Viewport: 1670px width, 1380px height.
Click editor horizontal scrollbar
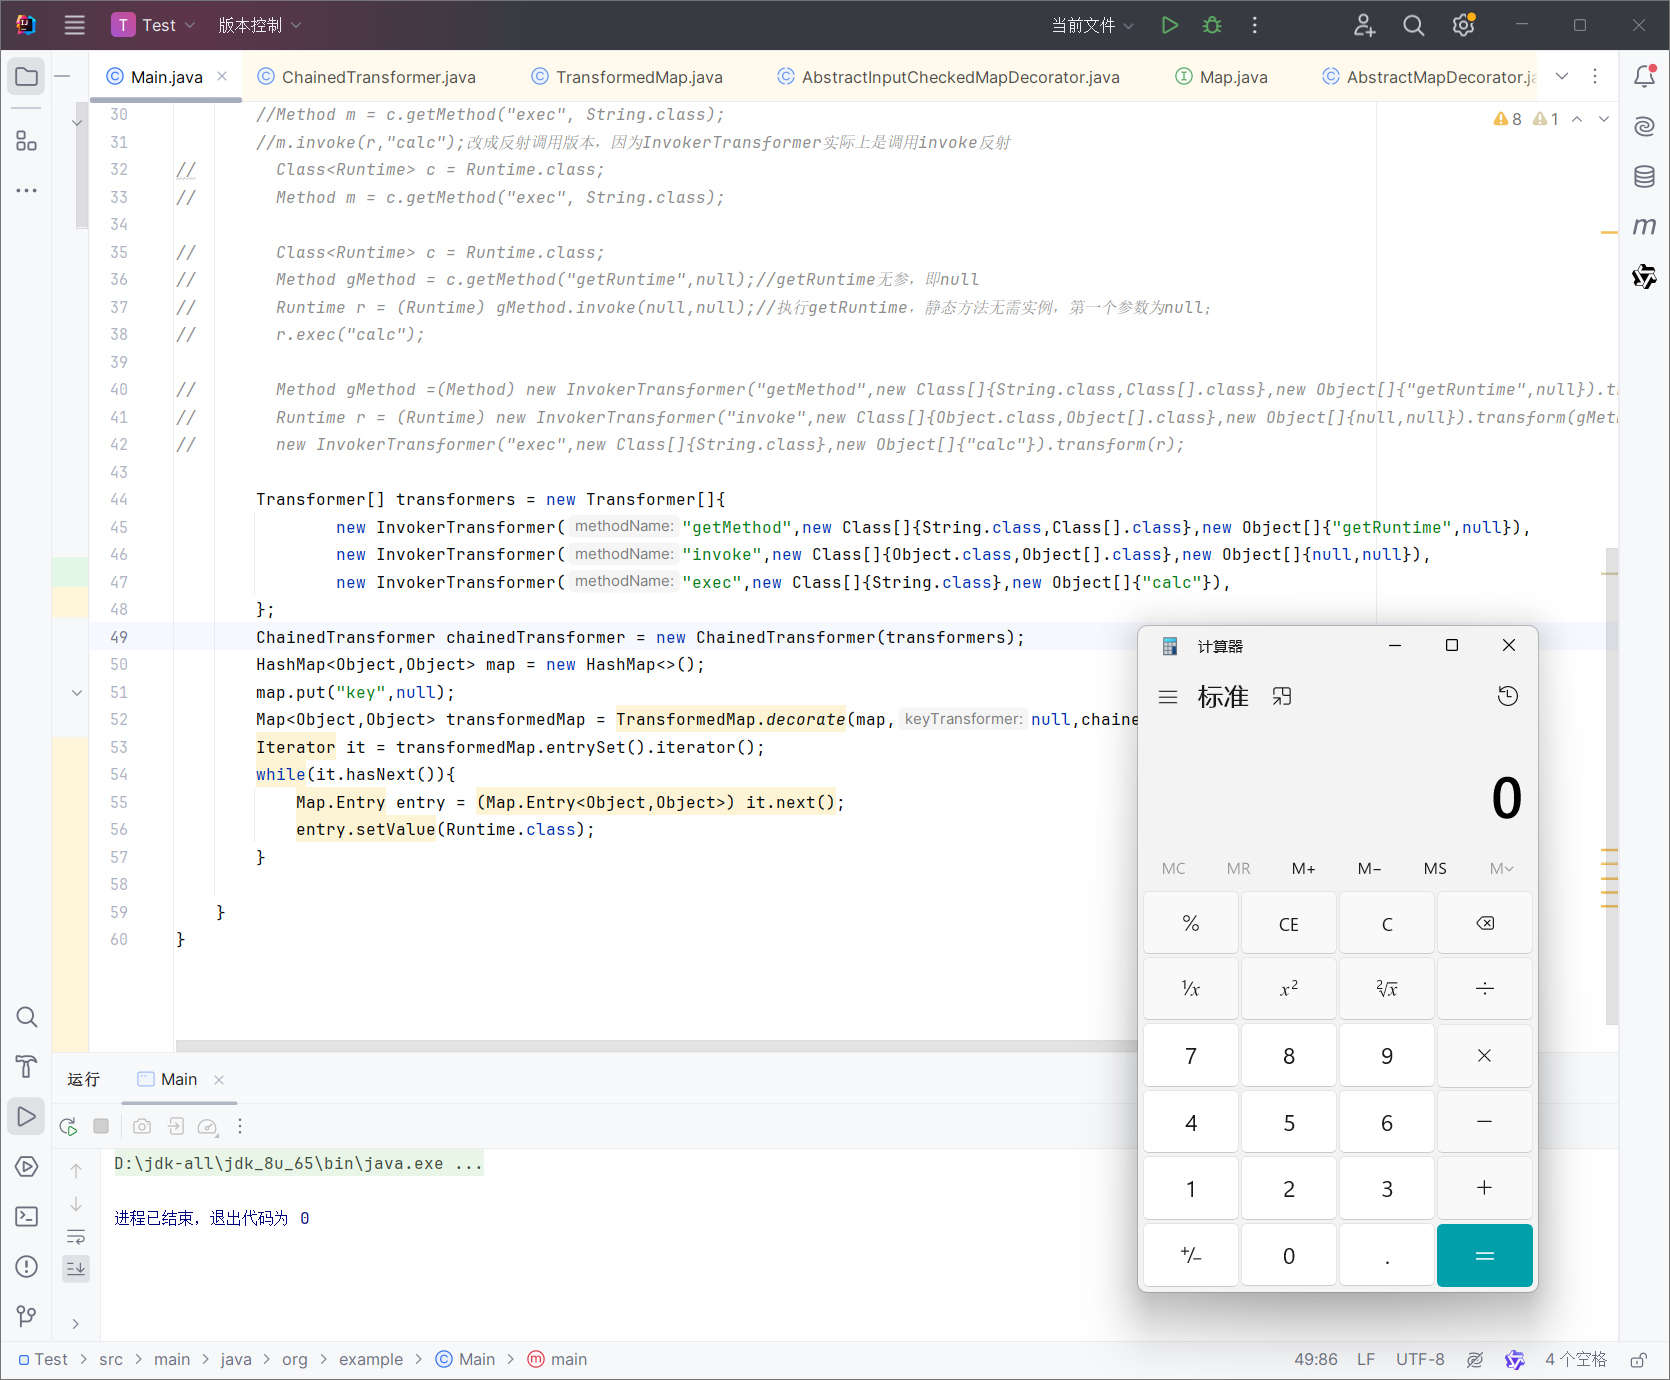pyautogui.click(x=656, y=1046)
